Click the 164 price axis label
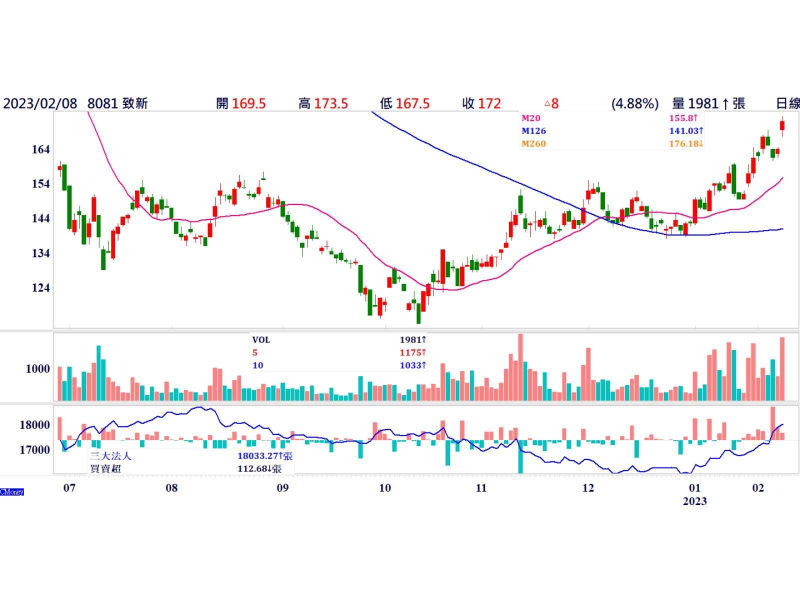The height and width of the screenshot is (600, 800). [41, 150]
